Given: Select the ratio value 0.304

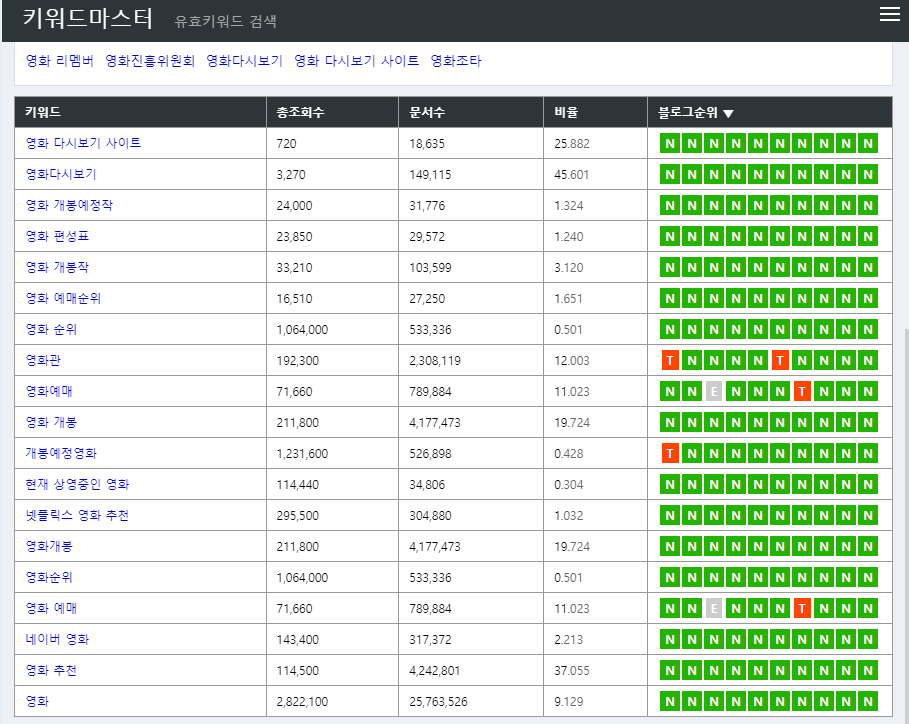Looking at the screenshot, I should [x=568, y=485].
